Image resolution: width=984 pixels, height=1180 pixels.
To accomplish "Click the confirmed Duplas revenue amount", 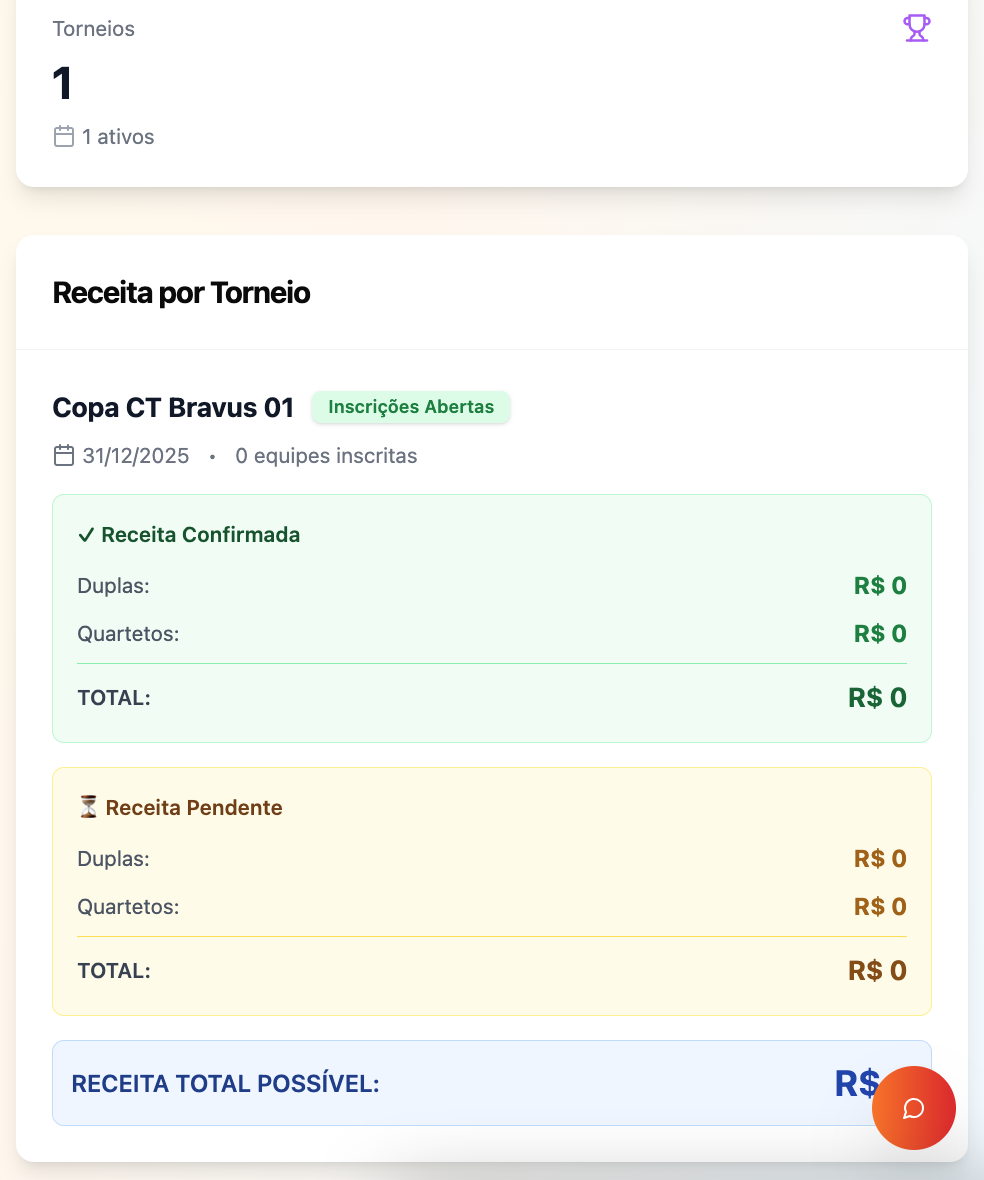I will (x=880, y=586).
